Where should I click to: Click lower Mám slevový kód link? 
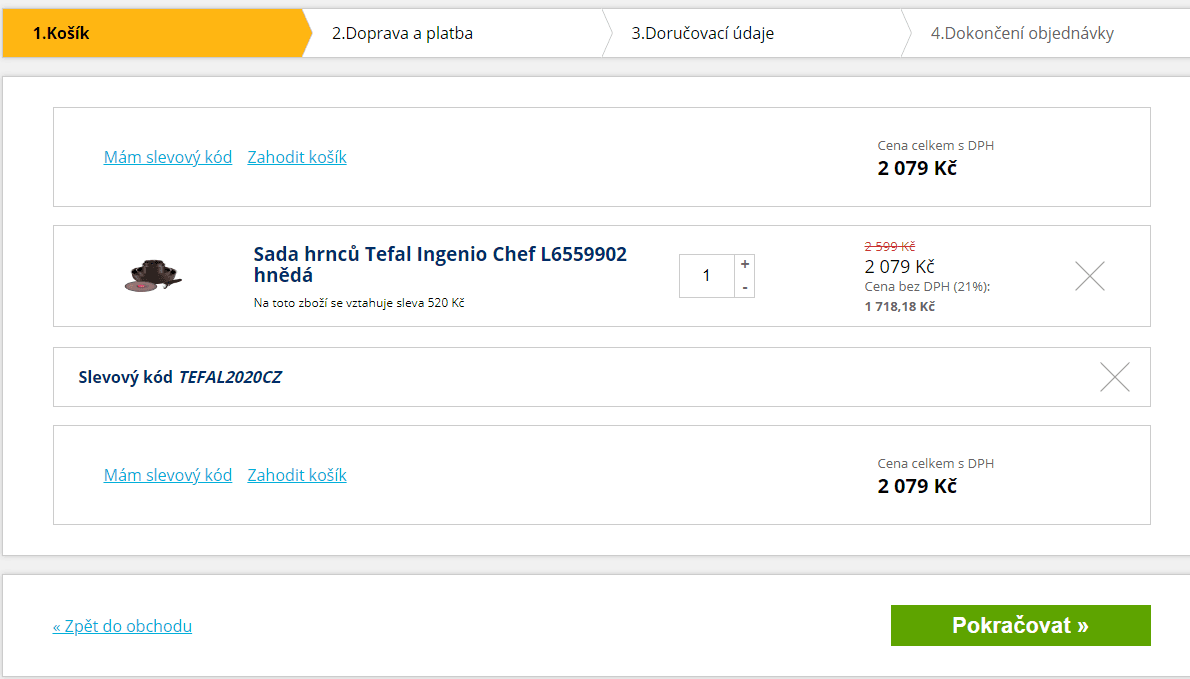coord(167,475)
